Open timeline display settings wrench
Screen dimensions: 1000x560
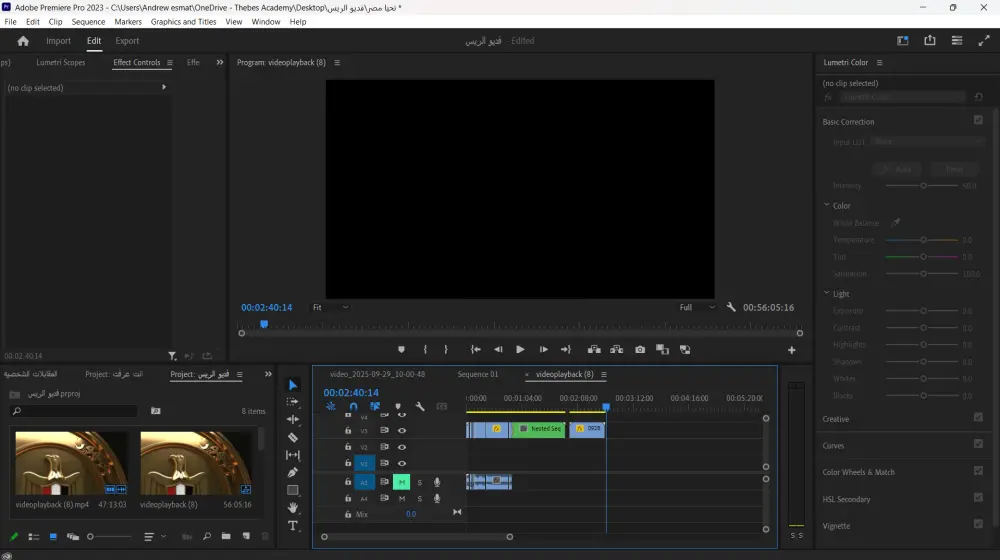pos(420,407)
